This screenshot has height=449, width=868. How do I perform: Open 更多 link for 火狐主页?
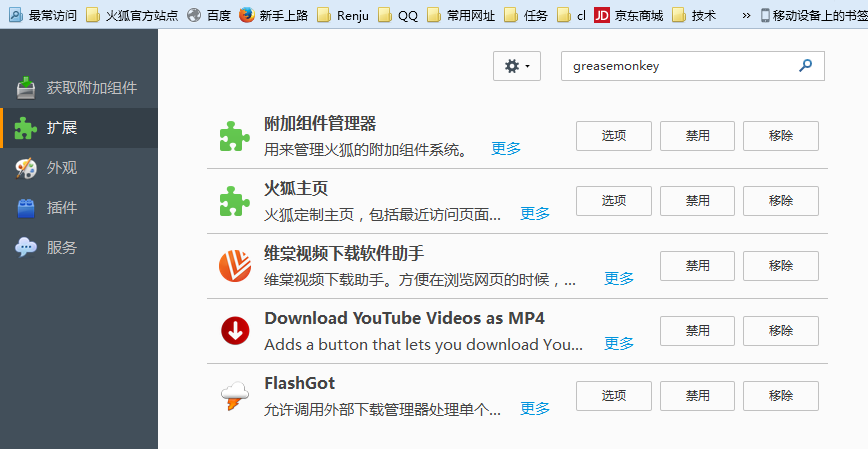point(535,214)
